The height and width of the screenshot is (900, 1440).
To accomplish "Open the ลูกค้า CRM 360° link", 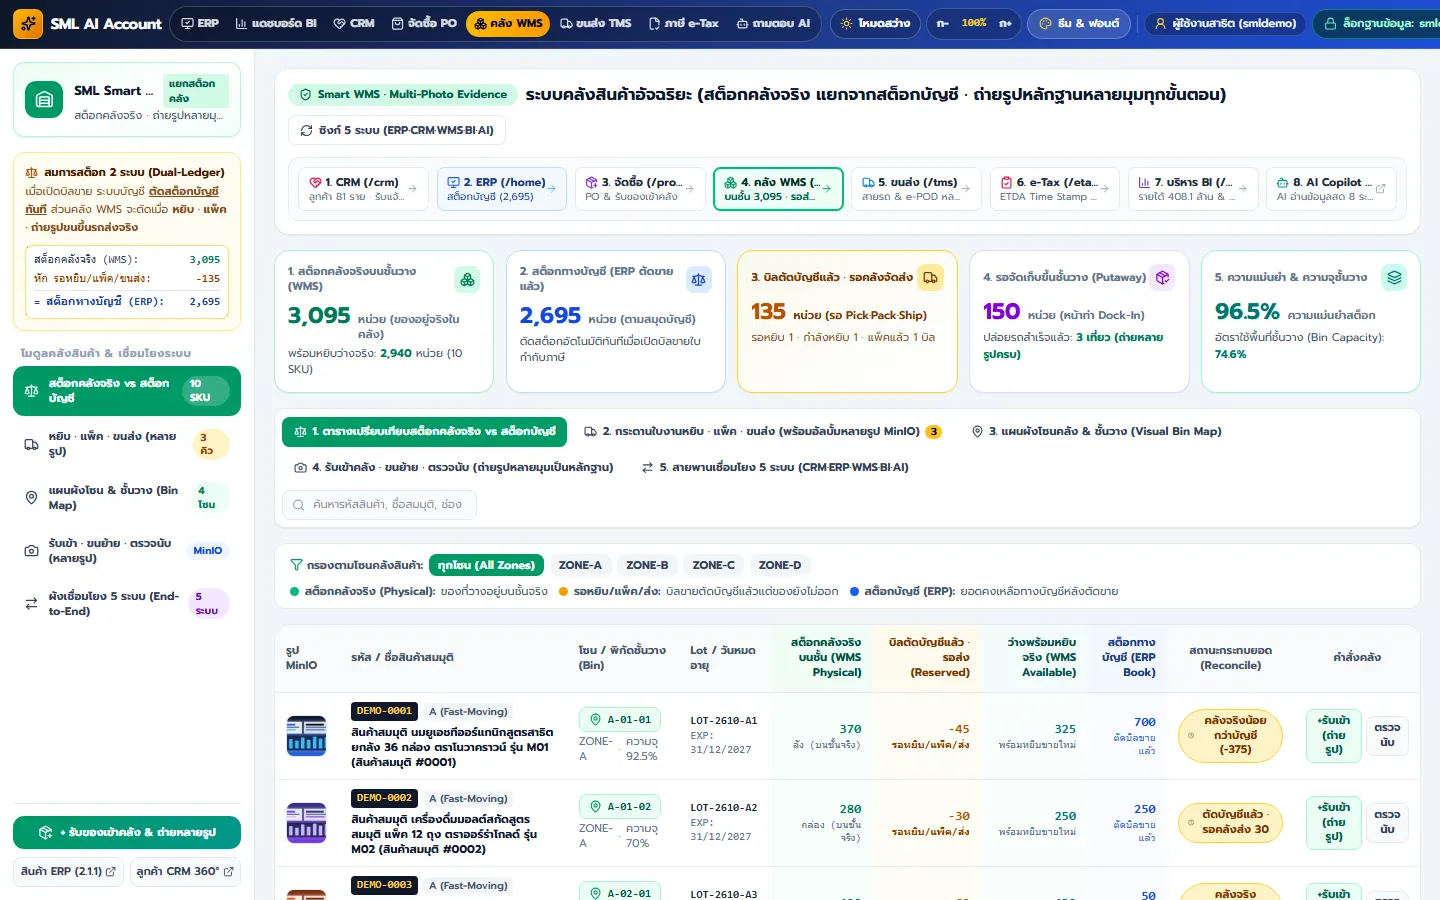I will coord(185,871).
